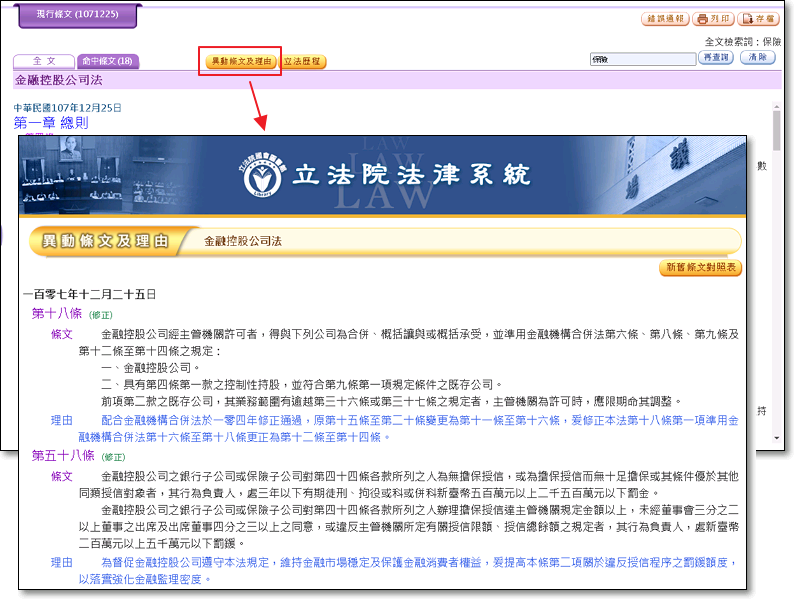Open the 現行條文 (1071225) tab
The image size is (794, 602).
tap(75, 15)
